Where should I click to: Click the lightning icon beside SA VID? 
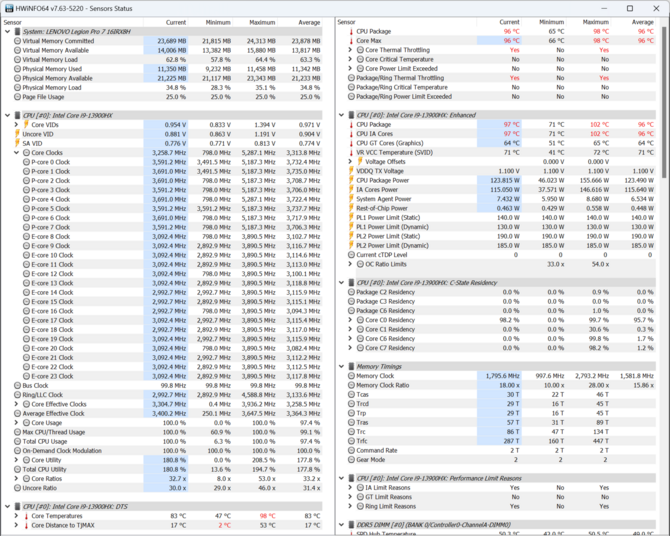click(x=17, y=143)
